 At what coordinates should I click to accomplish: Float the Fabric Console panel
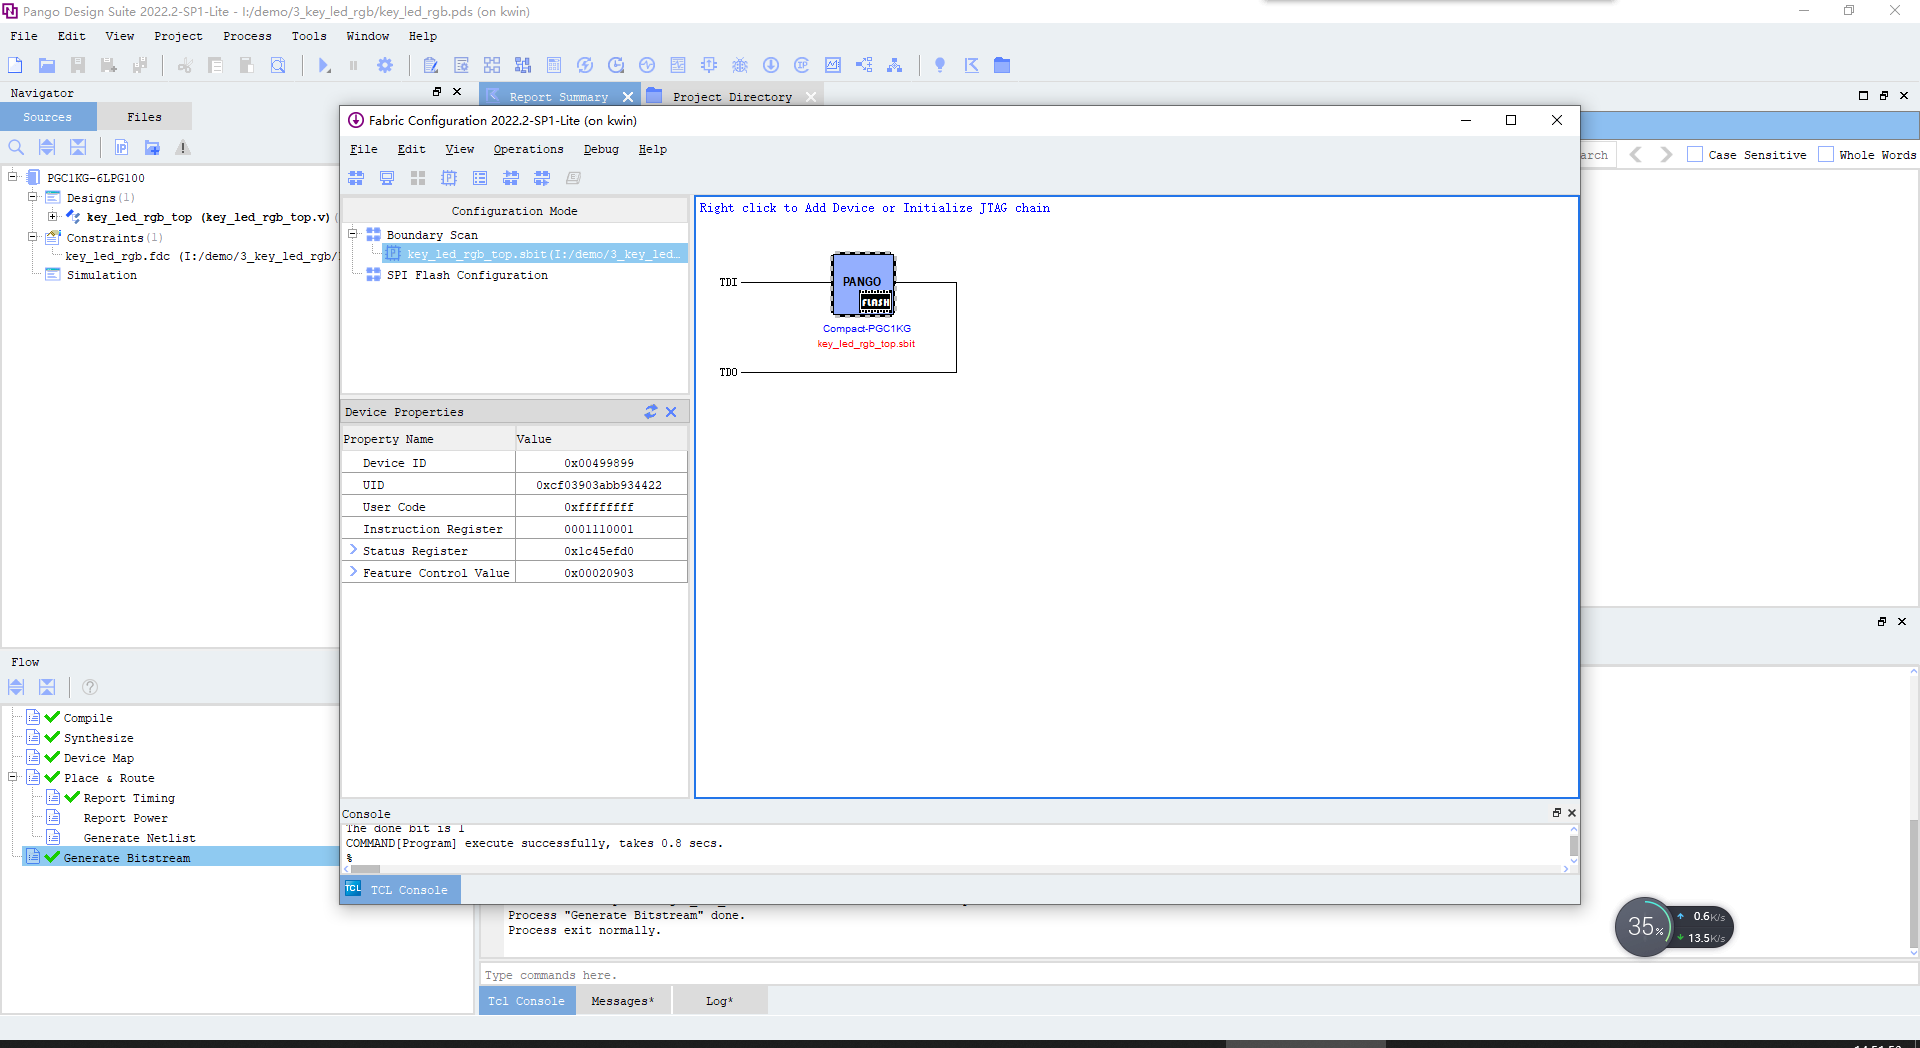click(x=1556, y=813)
